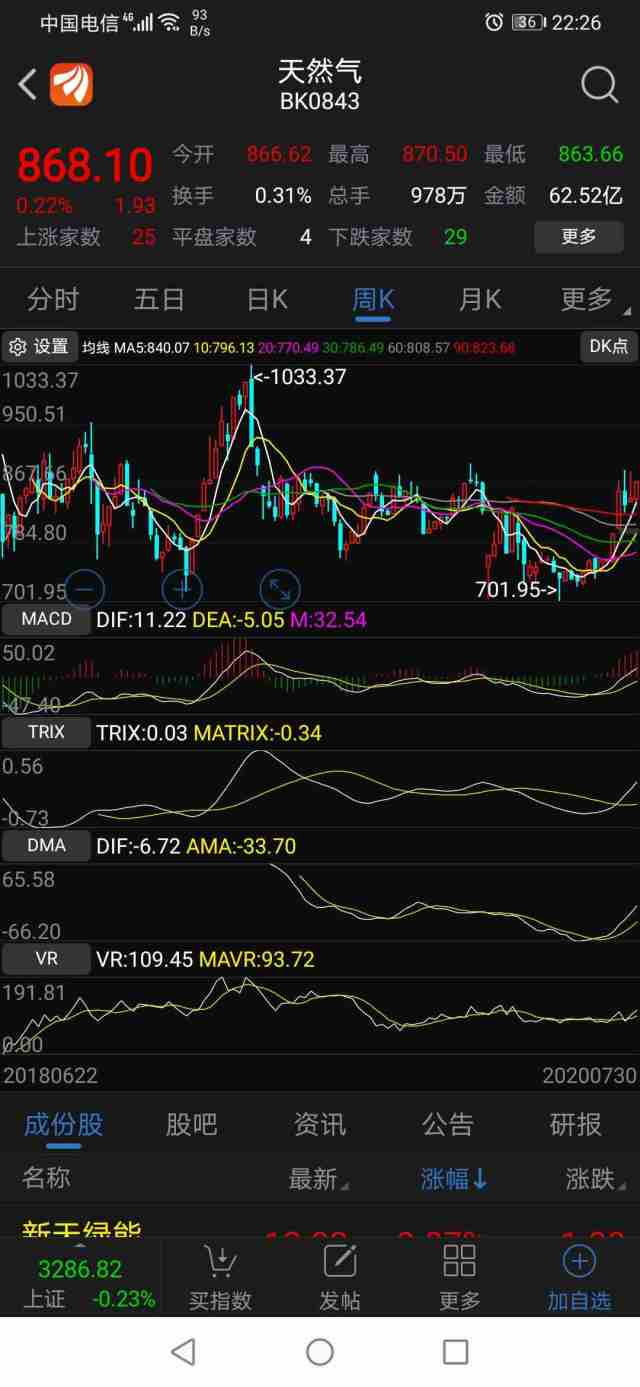The image size is (640, 1387).
Task: Switch to the 日K tab
Action: 267,299
